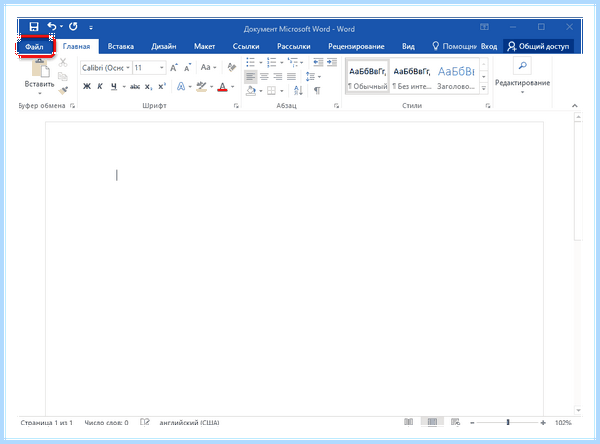Open the Рецензирование tab
This screenshot has height=444, width=600.
click(x=356, y=47)
